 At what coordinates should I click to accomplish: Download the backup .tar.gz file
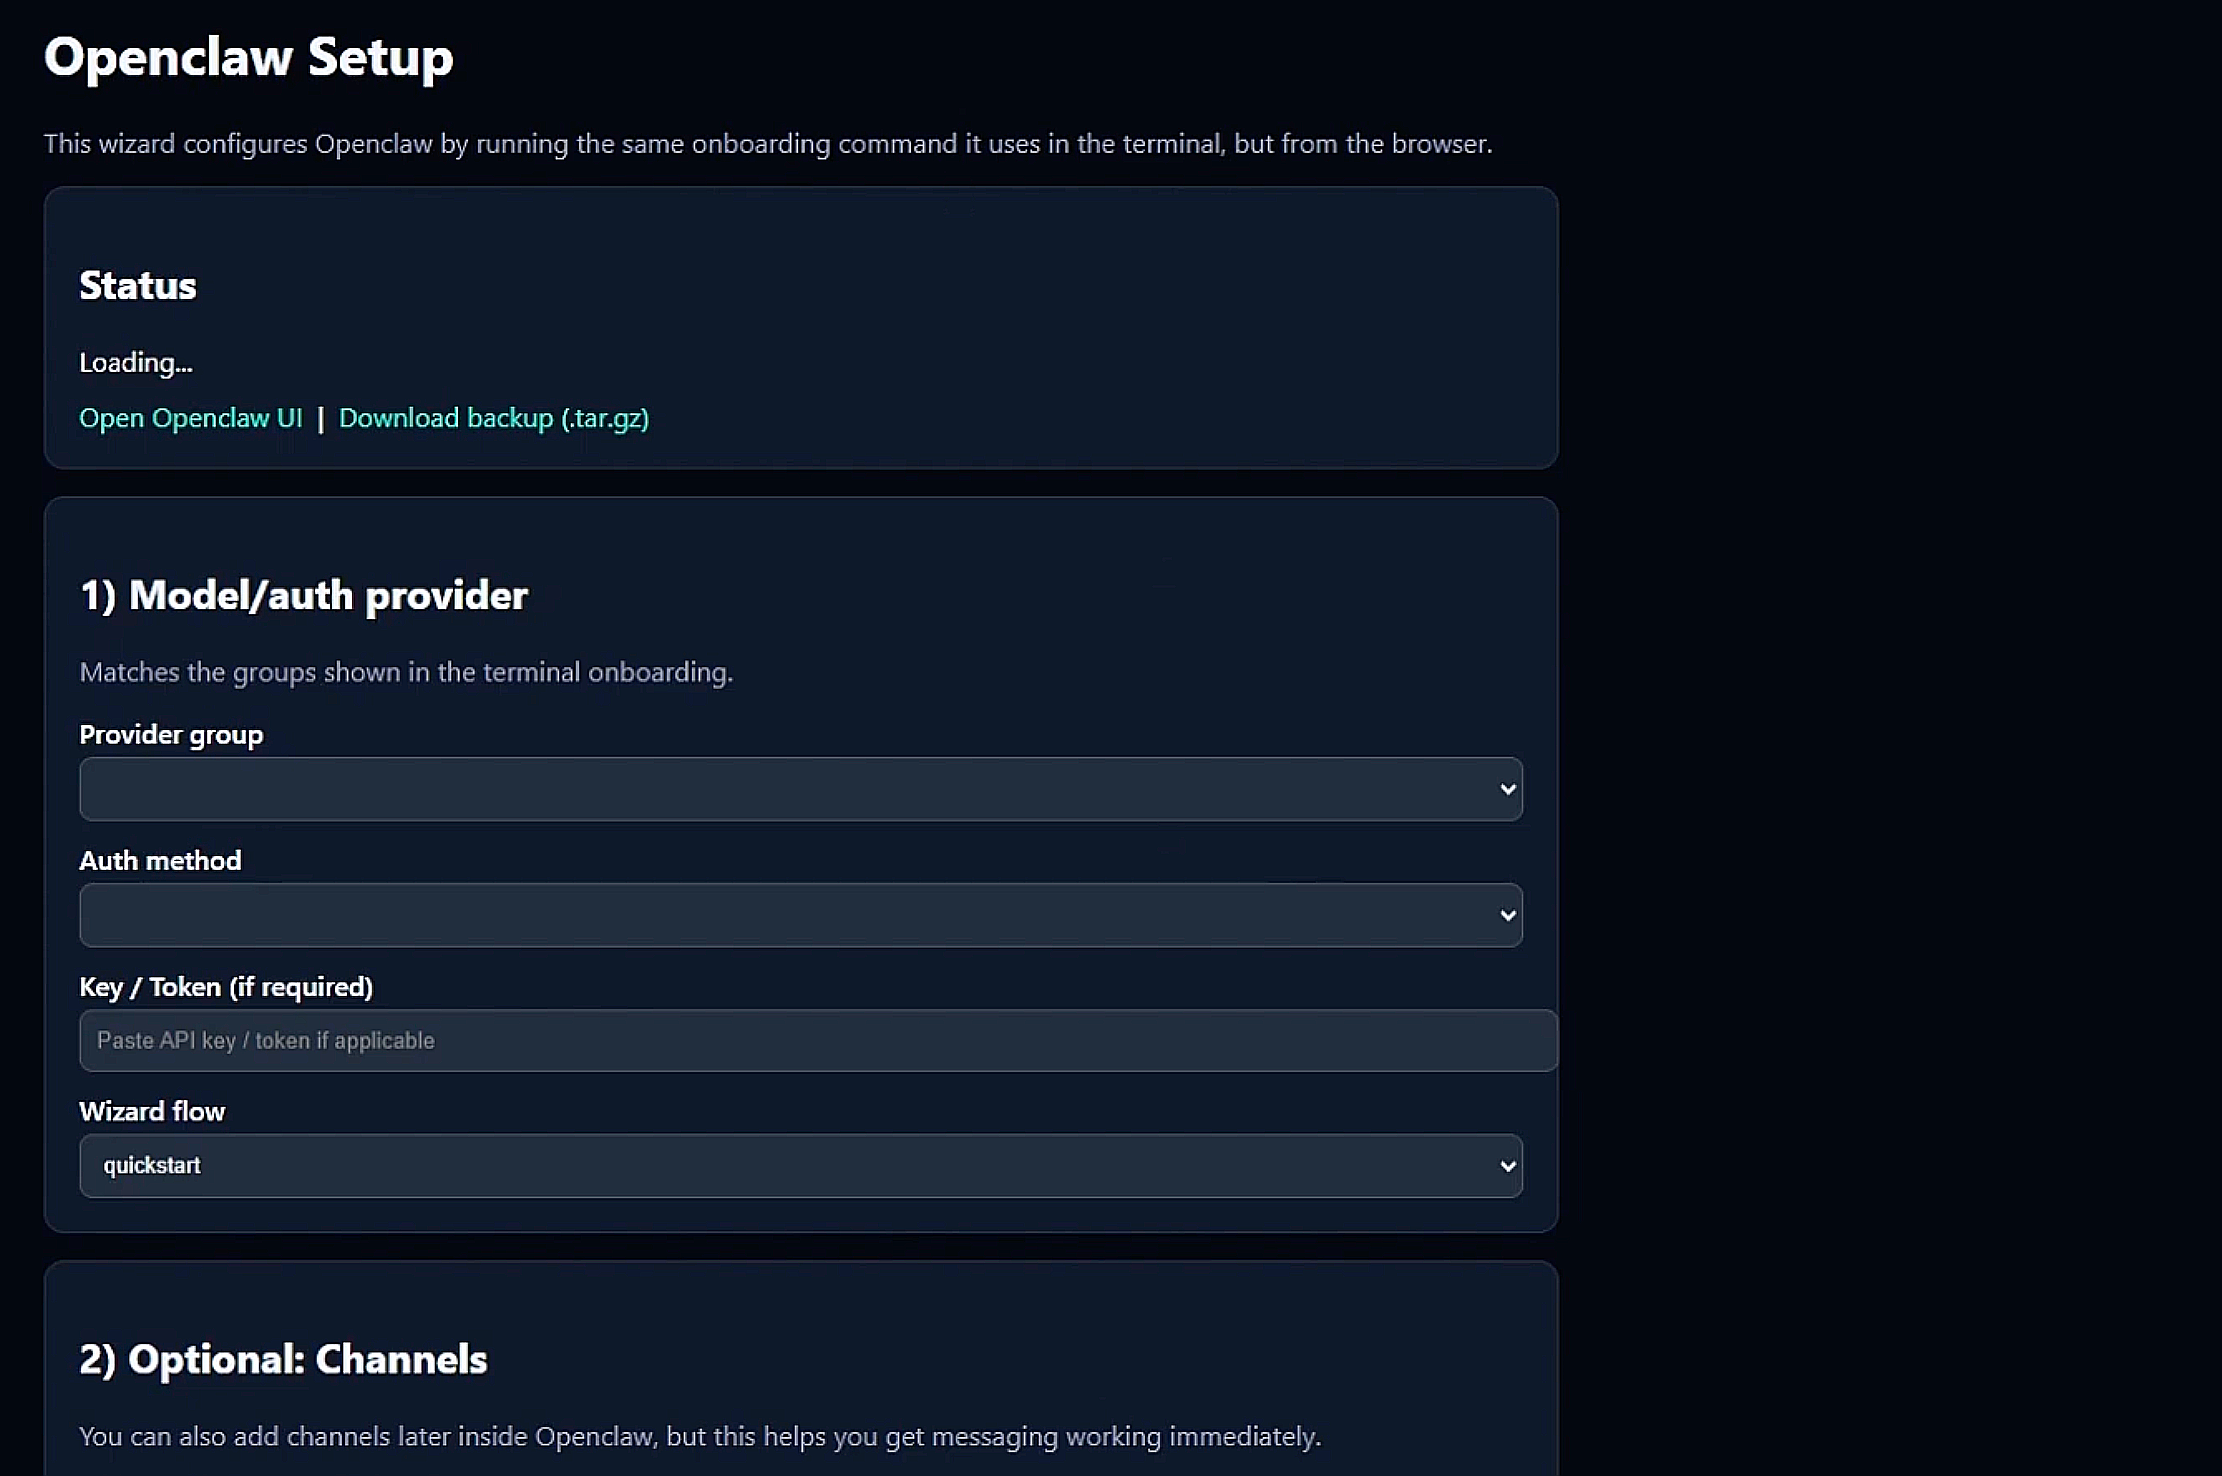pos(494,418)
